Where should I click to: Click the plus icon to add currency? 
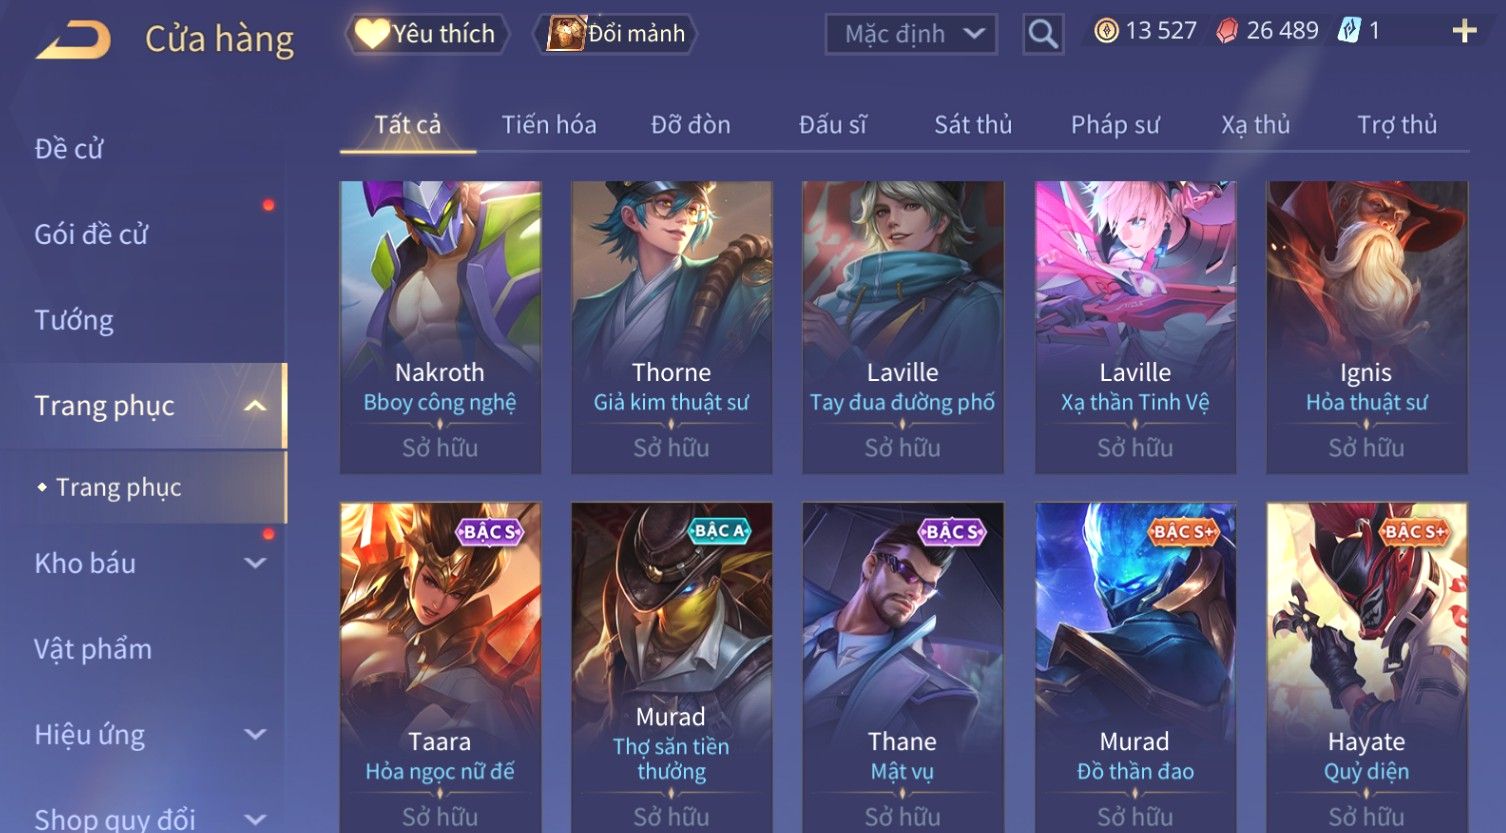tap(1464, 32)
